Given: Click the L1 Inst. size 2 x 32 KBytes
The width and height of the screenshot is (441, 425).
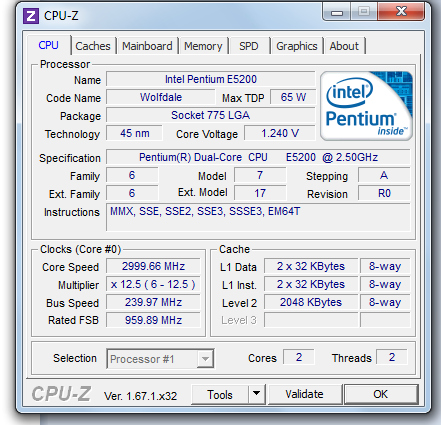Looking at the screenshot, I should click(x=311, y=284).
